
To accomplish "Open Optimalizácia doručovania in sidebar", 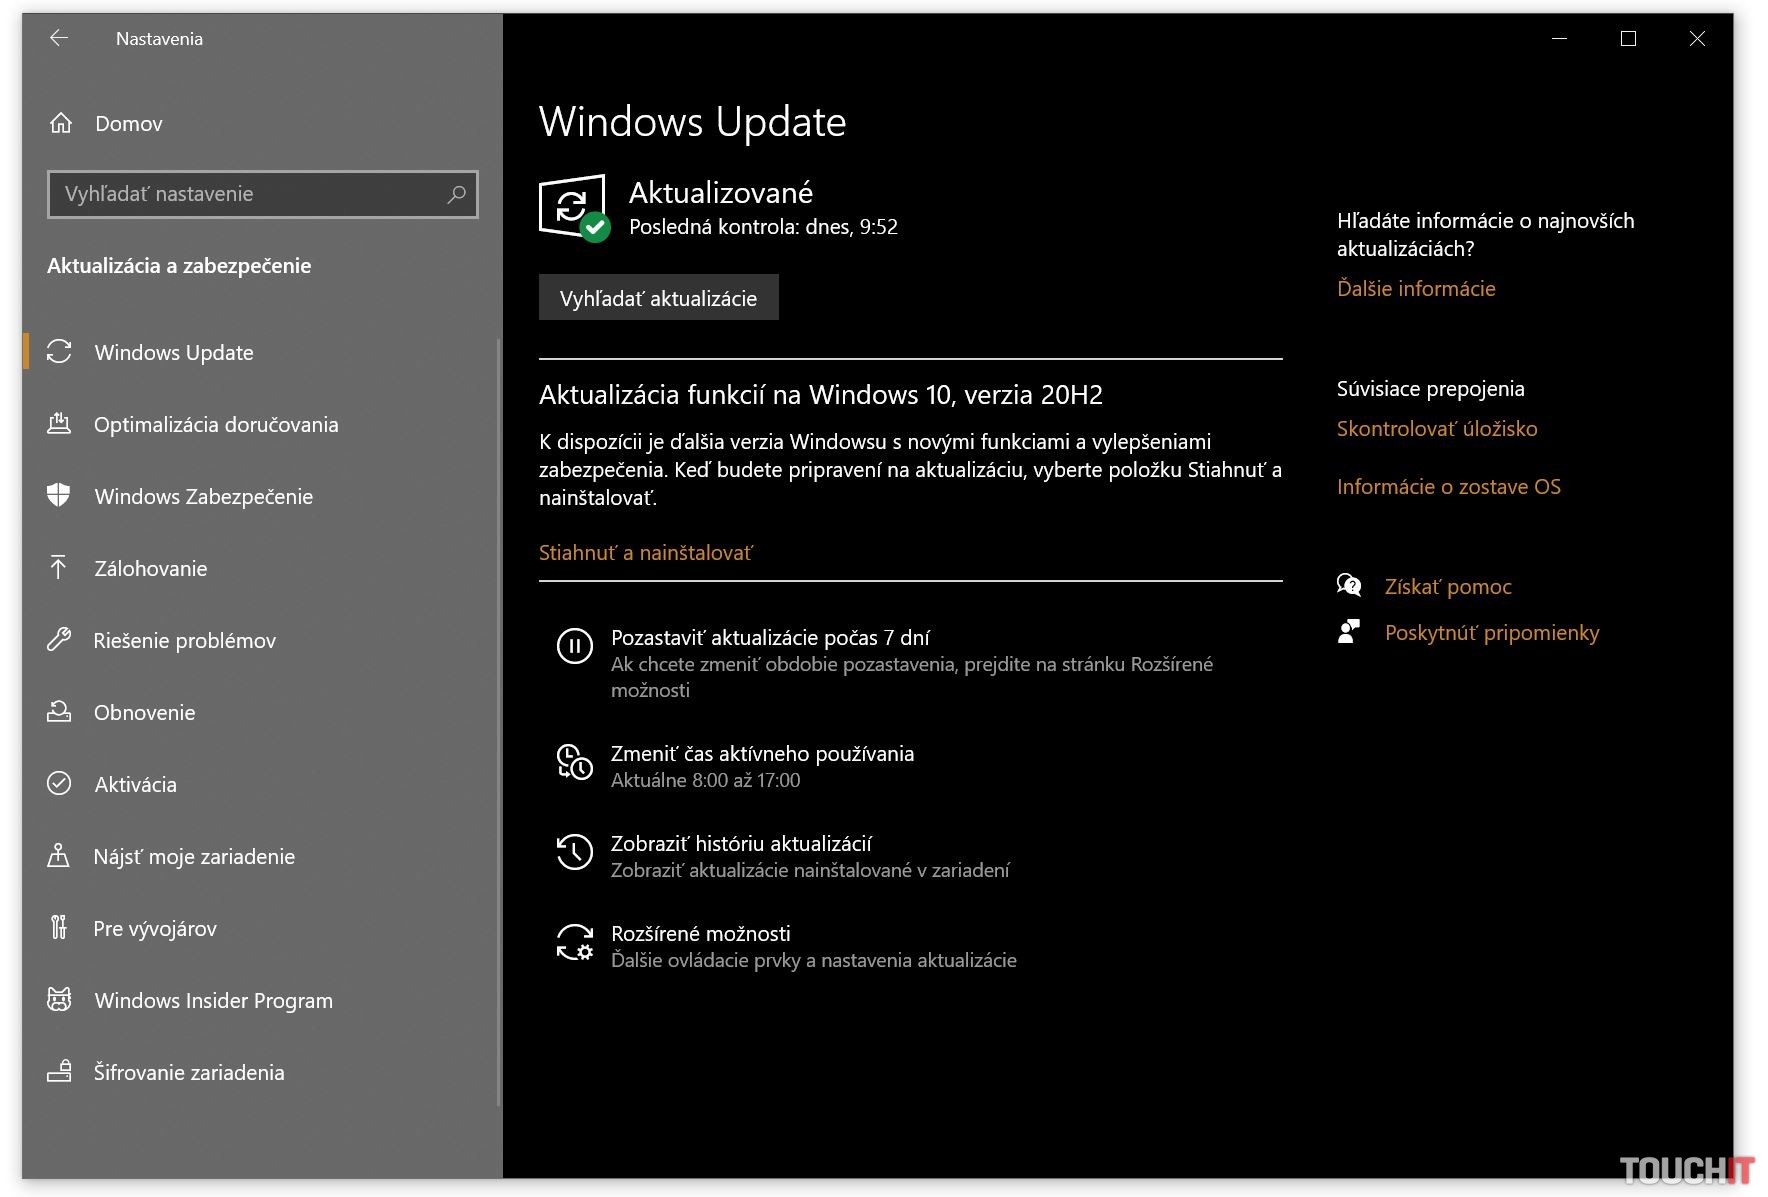I will 216,425.
